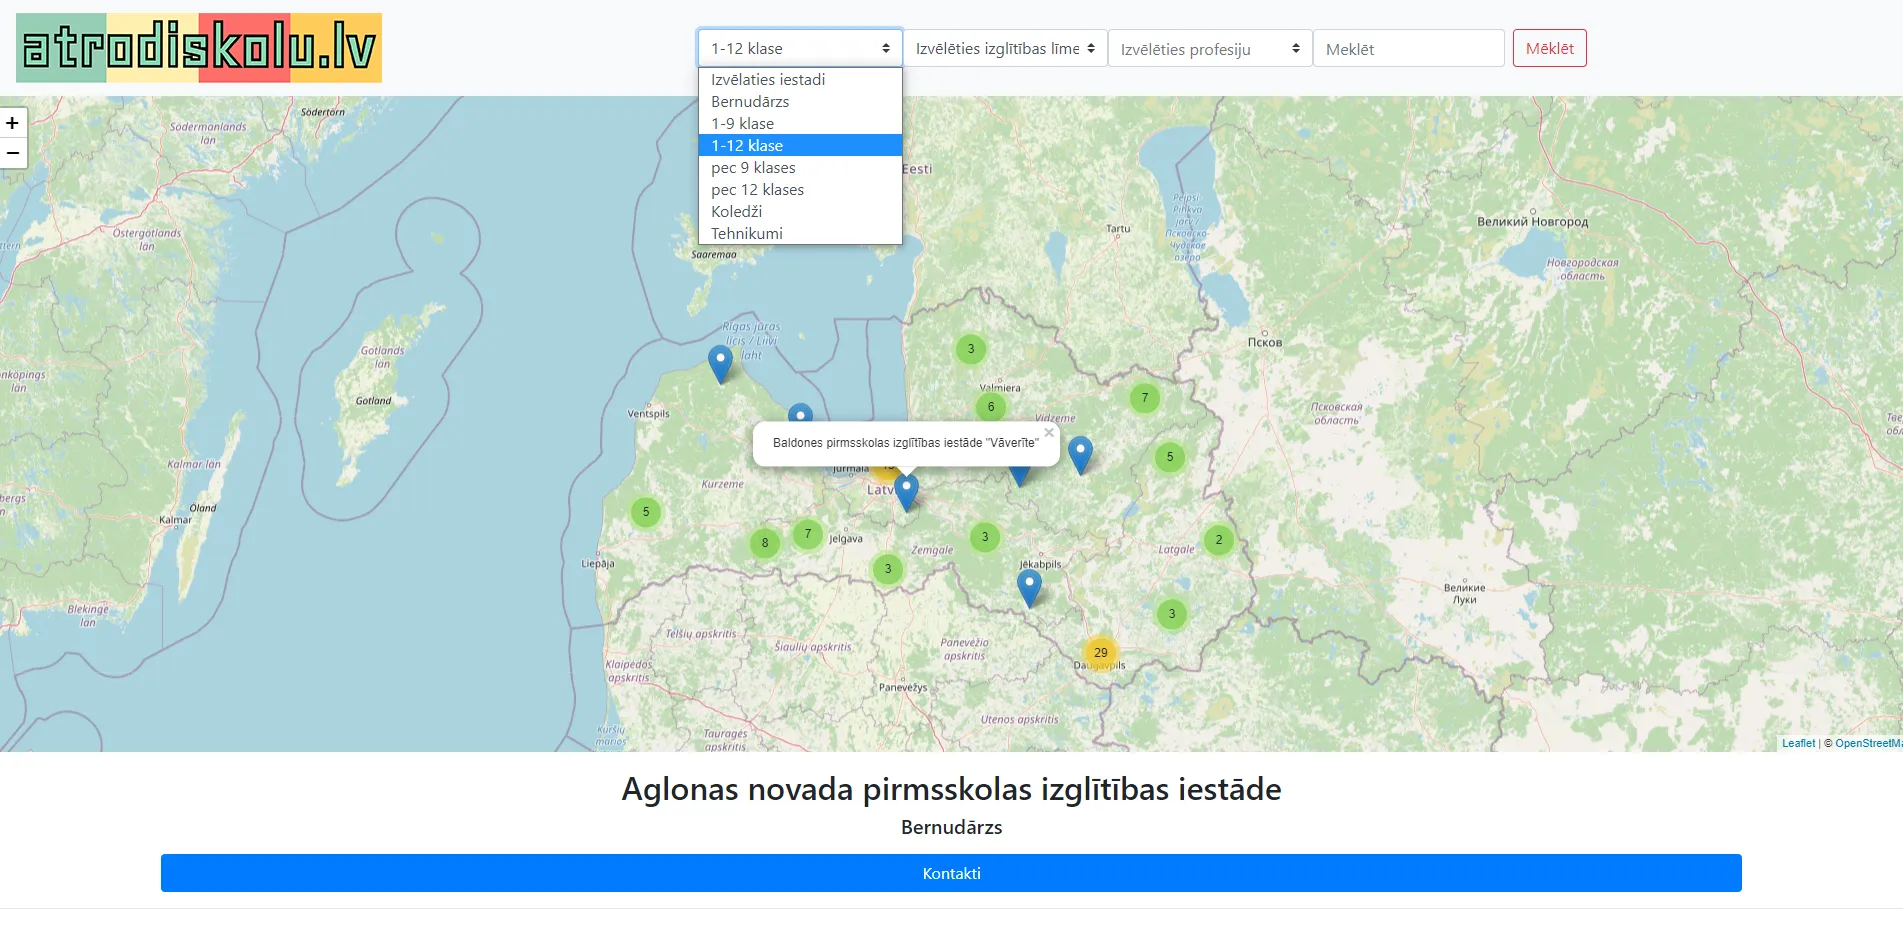Select 'Bernudārzs' from the class dropdown
1903x937 pixels.
click(750, 101)
